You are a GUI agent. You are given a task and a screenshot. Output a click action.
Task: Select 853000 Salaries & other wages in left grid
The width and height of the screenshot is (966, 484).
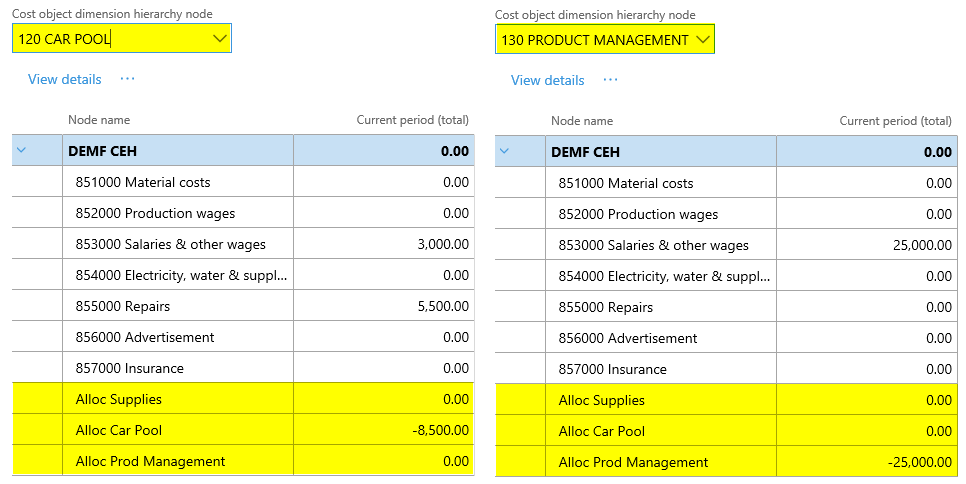pos(170,244)
